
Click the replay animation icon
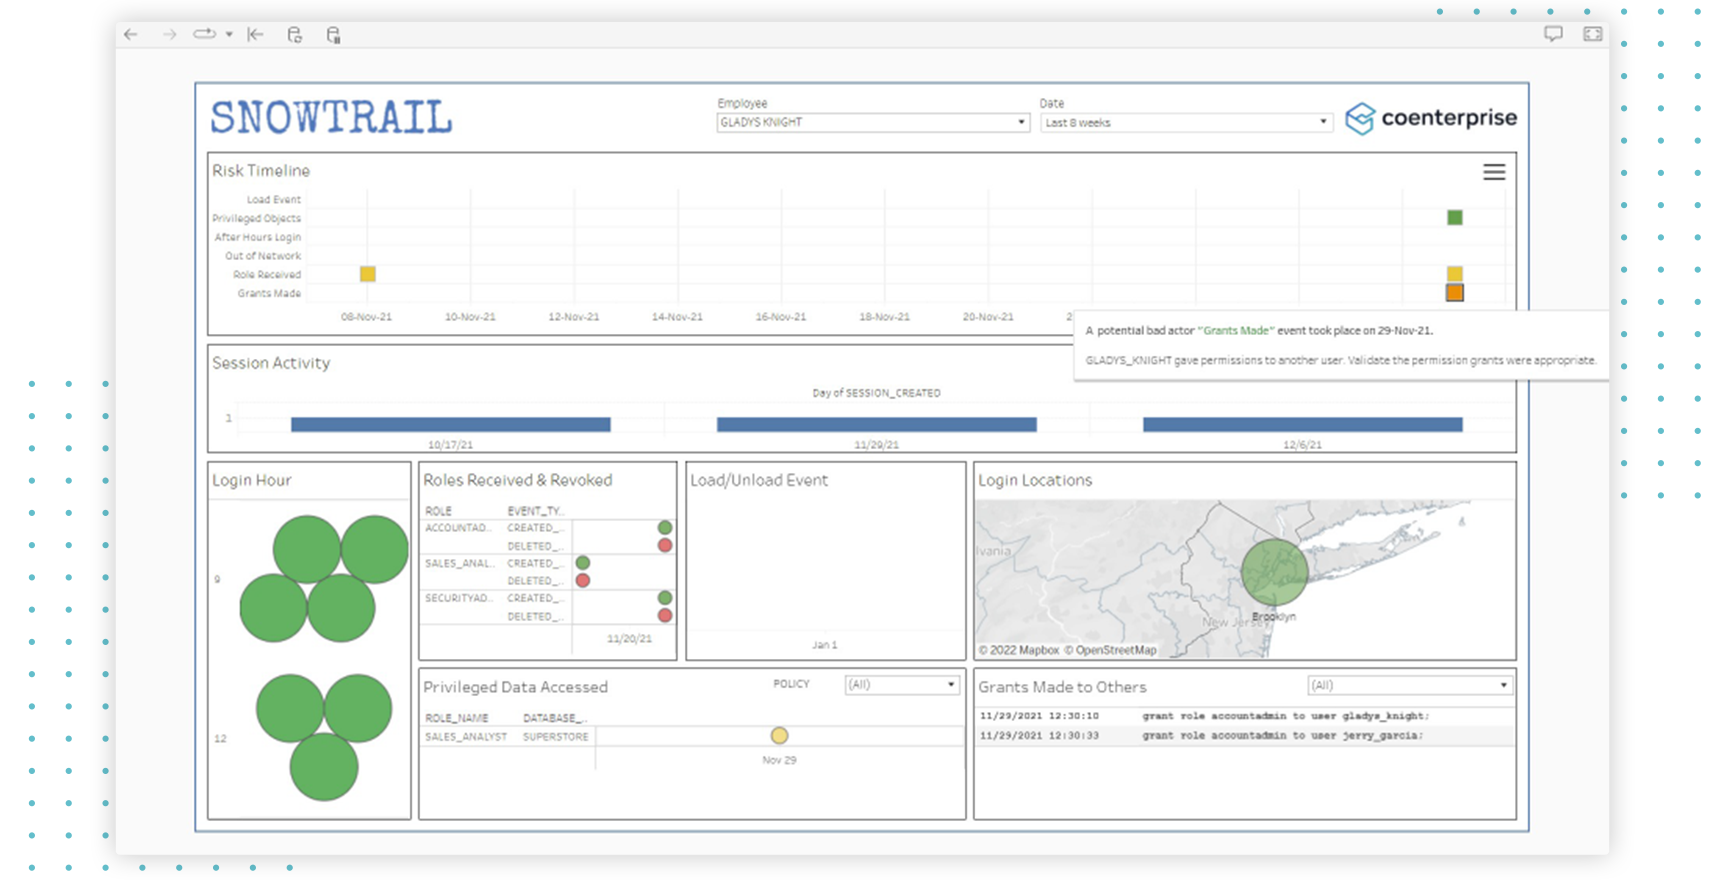click(x=204, y=34)
